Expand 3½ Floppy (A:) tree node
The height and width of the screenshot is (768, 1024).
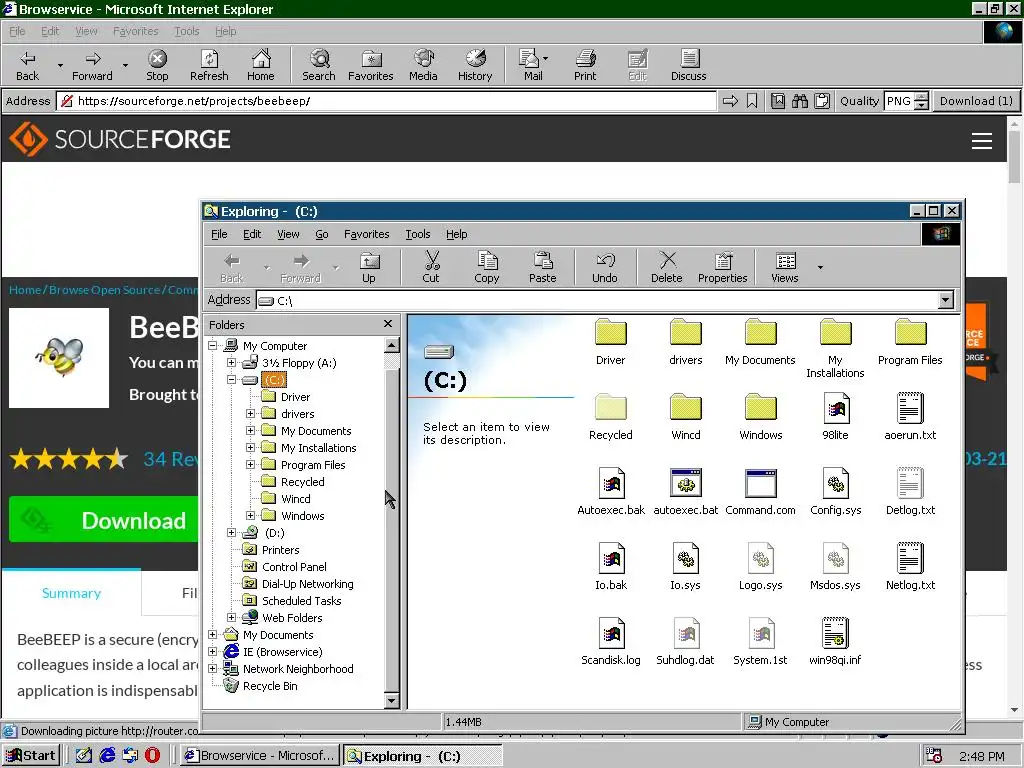[x=231, y=362]
